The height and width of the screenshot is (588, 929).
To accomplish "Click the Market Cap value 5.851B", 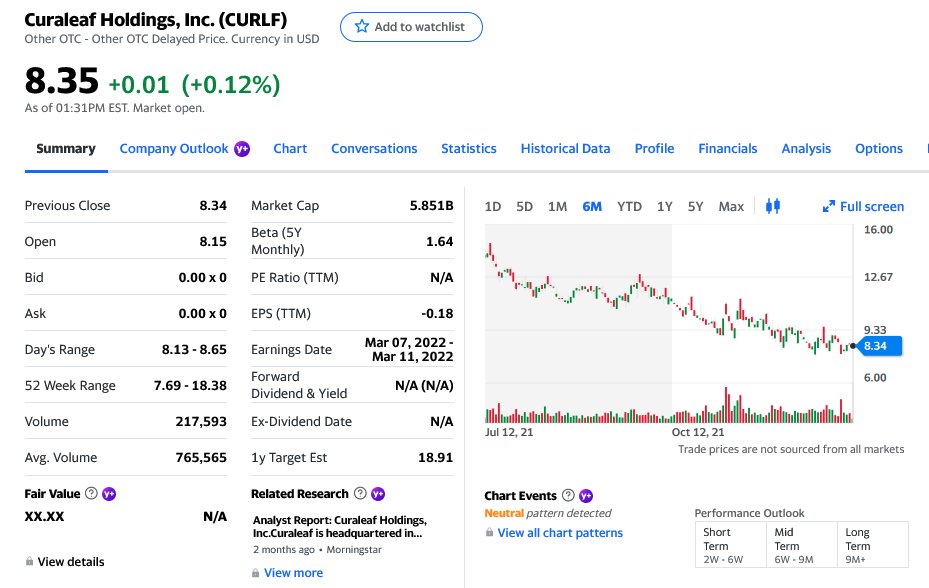I will pyautogui.click(x=431, y=206).
